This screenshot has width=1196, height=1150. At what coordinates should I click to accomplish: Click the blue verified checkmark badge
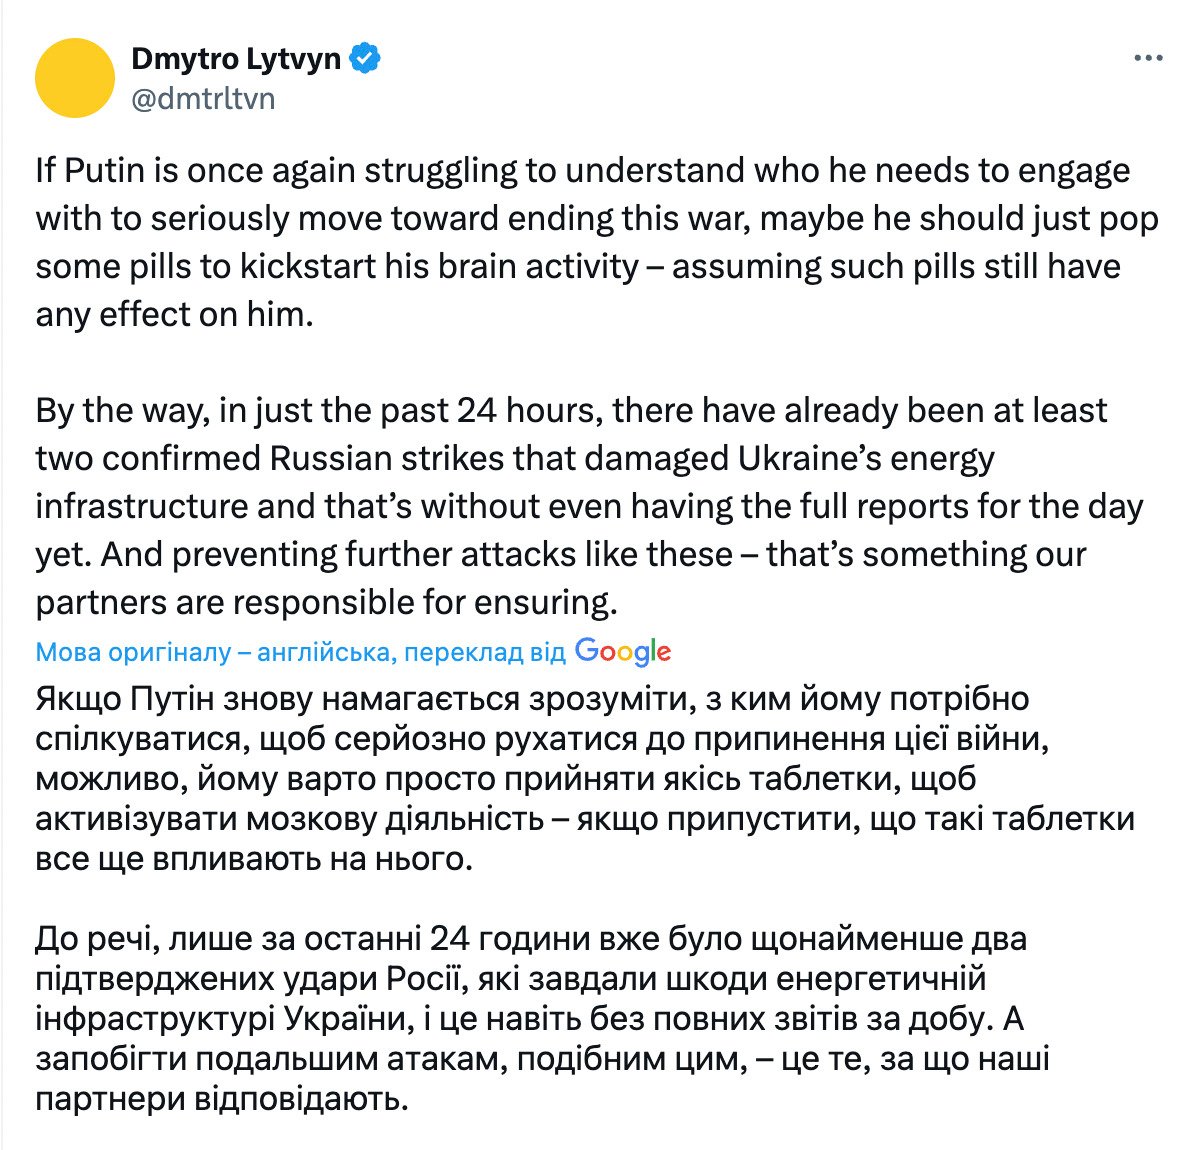point(365,59)
